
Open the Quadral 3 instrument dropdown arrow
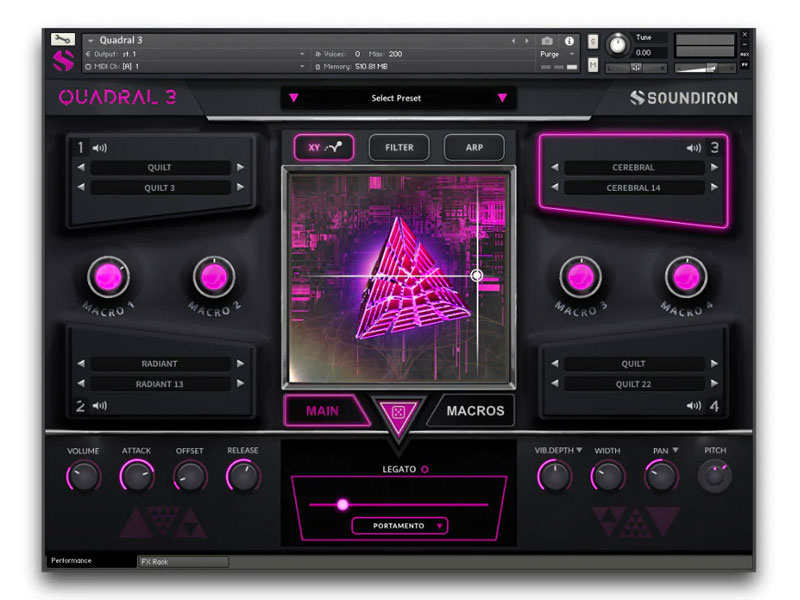coord(90,40)
